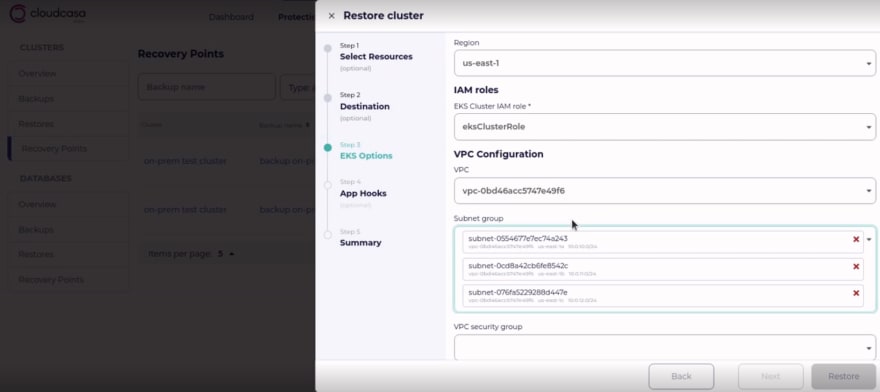Click the VPC Configuration heading

pyautogui.click(x=498, y=154)
